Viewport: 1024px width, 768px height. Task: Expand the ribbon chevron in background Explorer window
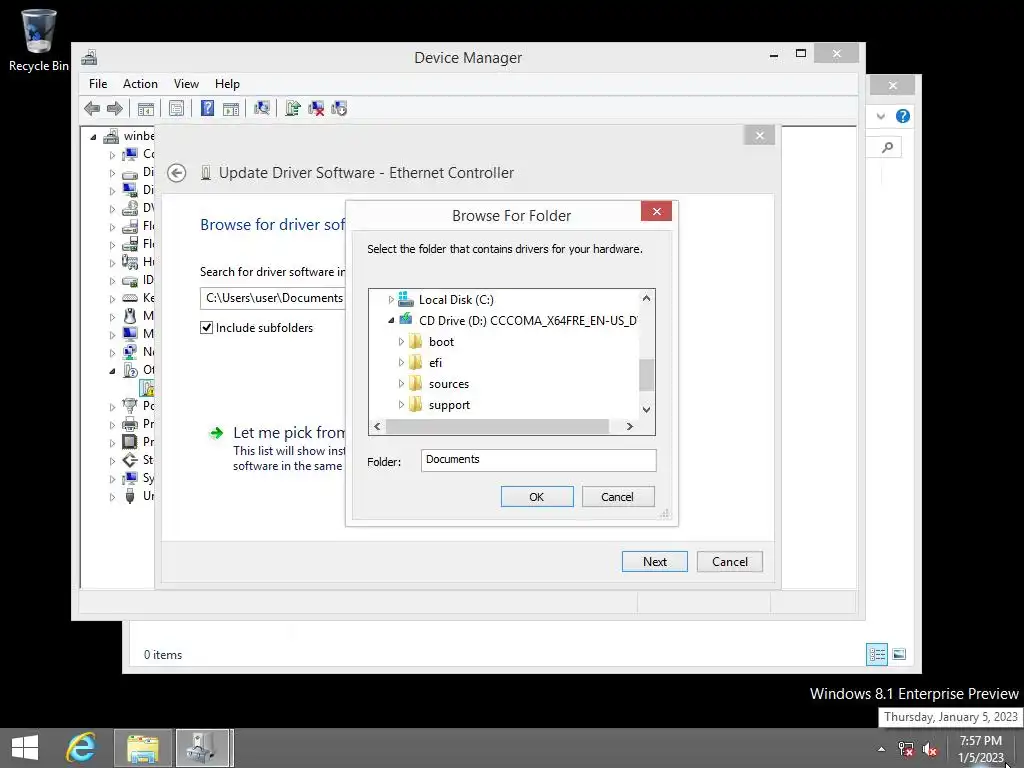880,116
